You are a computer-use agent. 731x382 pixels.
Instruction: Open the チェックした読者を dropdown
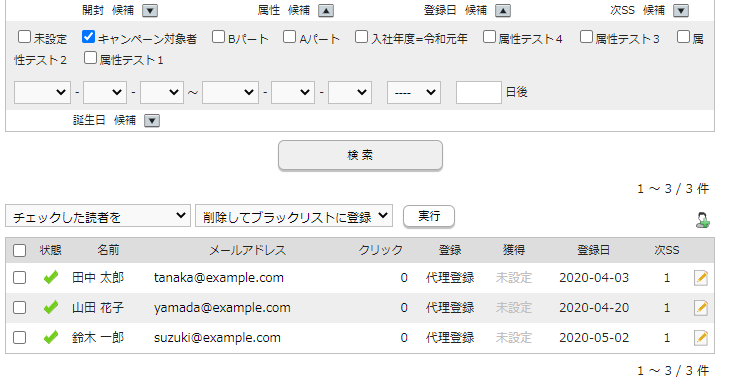coord(98,216)
